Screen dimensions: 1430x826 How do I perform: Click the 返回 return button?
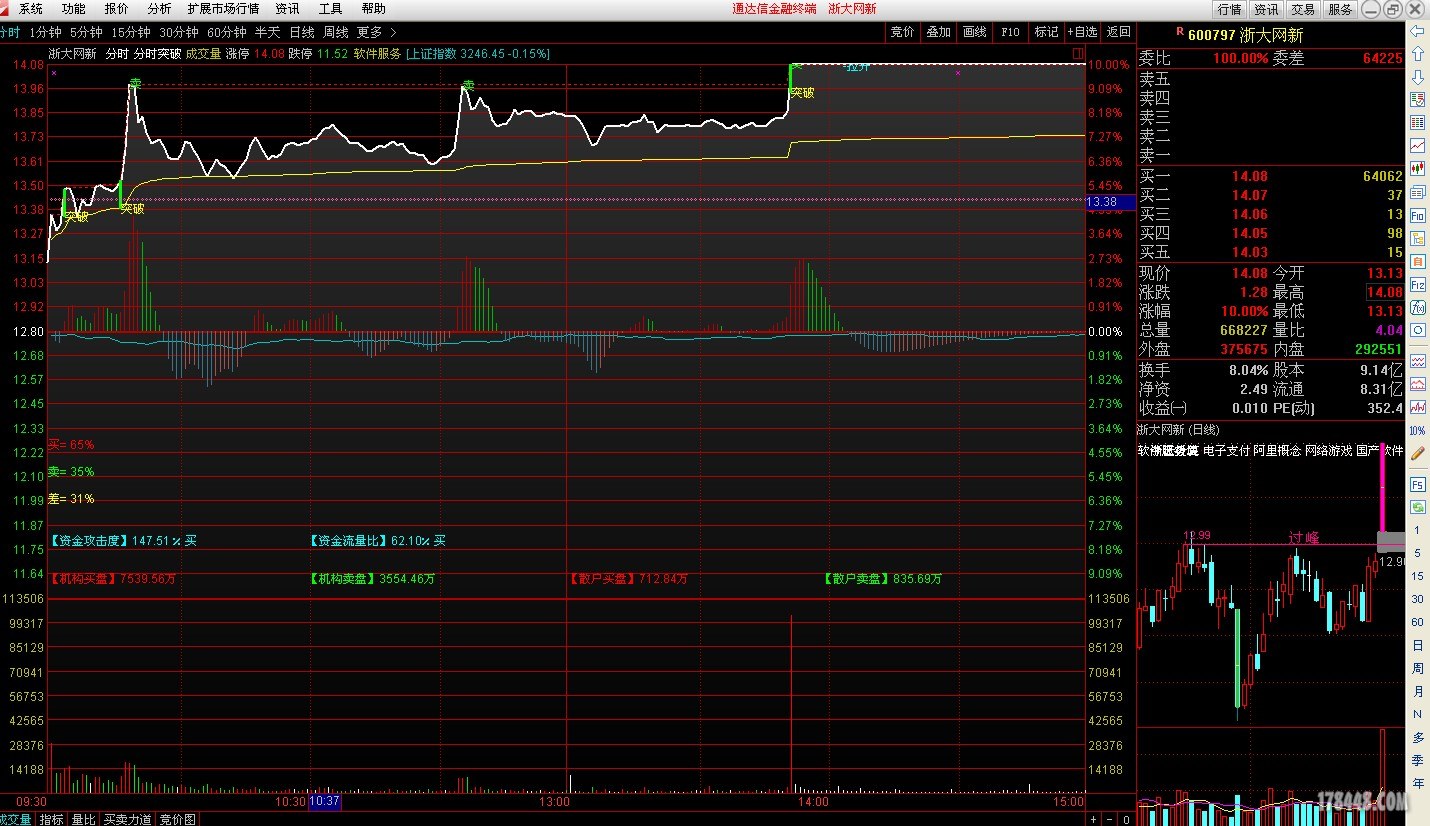(x=1118, y=32)
